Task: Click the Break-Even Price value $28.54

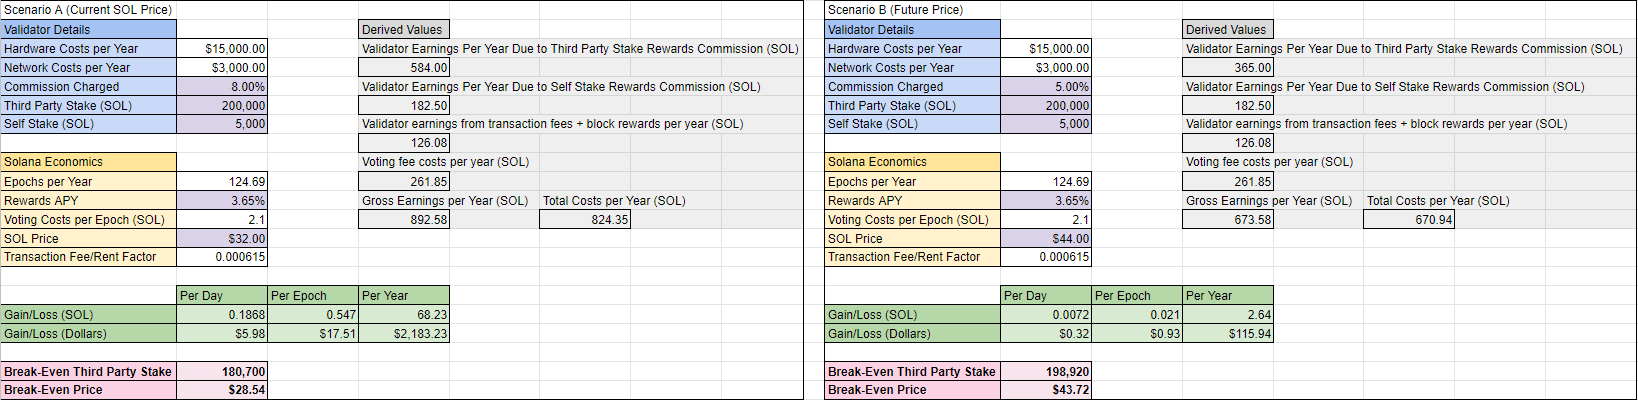Action: point(222,390)
